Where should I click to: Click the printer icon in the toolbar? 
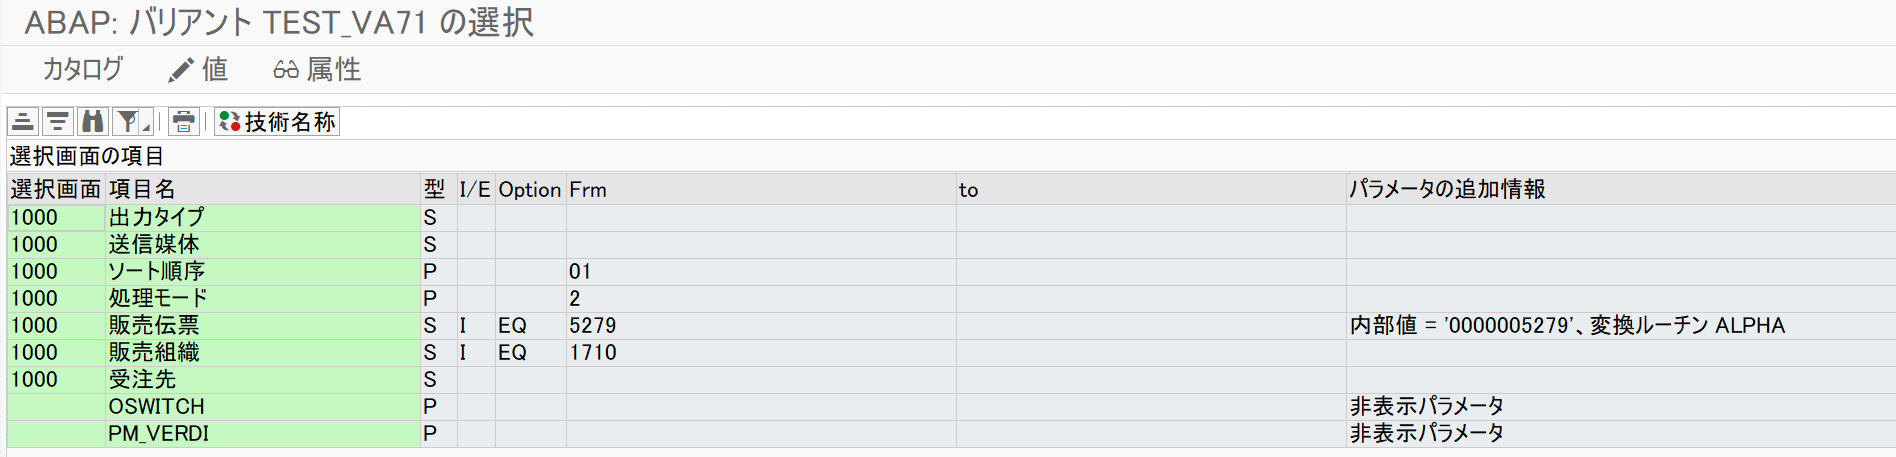(183, 122)
